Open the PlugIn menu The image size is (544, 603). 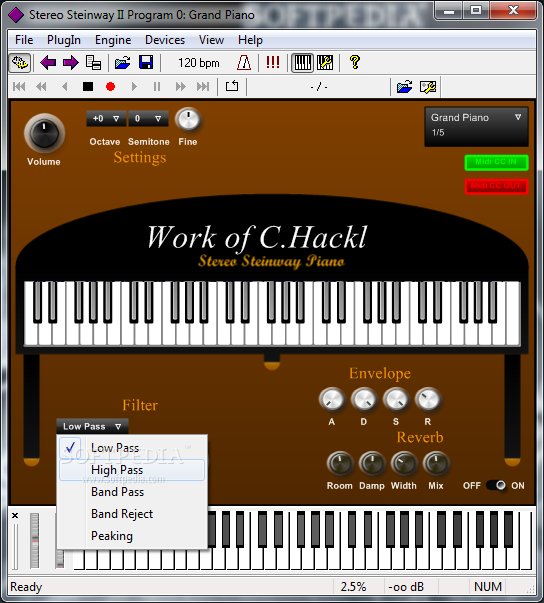pos(64,40)
